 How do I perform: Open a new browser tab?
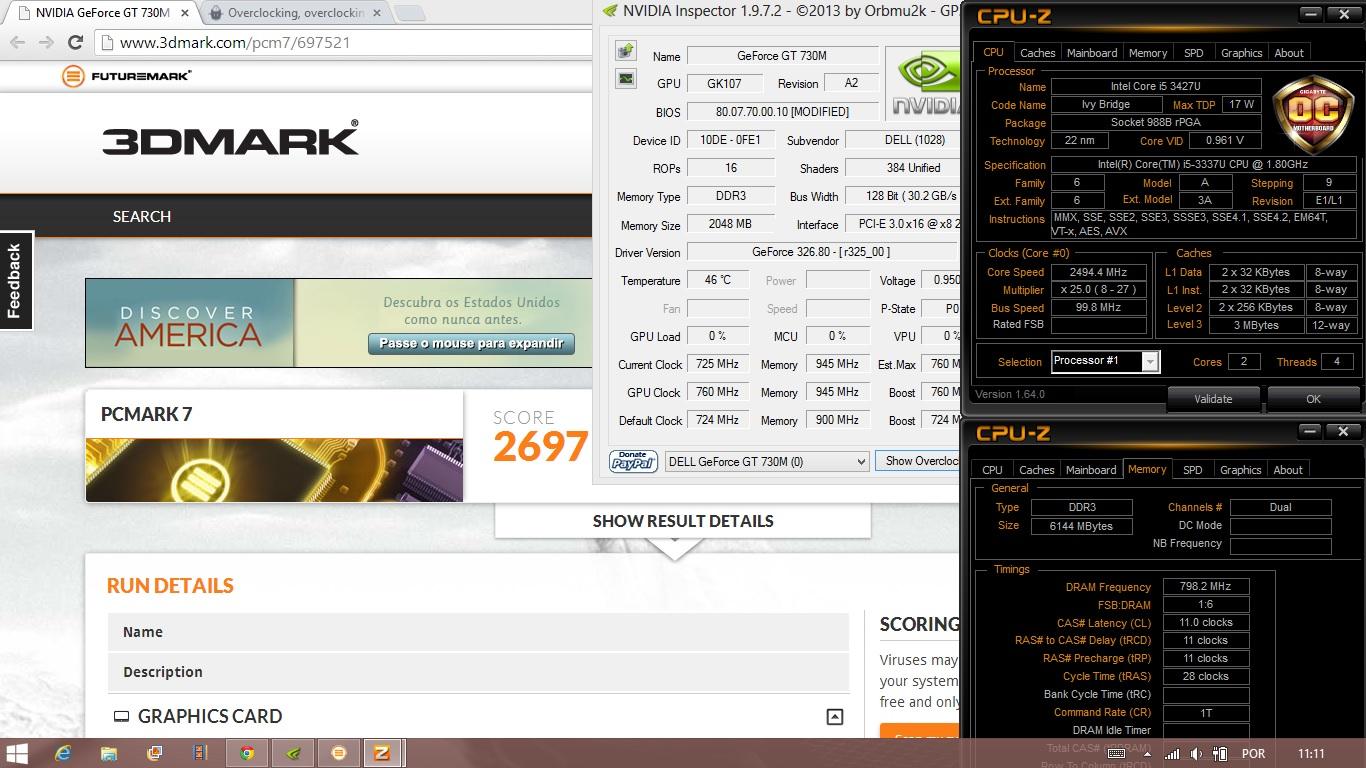(x=409, y=13)
